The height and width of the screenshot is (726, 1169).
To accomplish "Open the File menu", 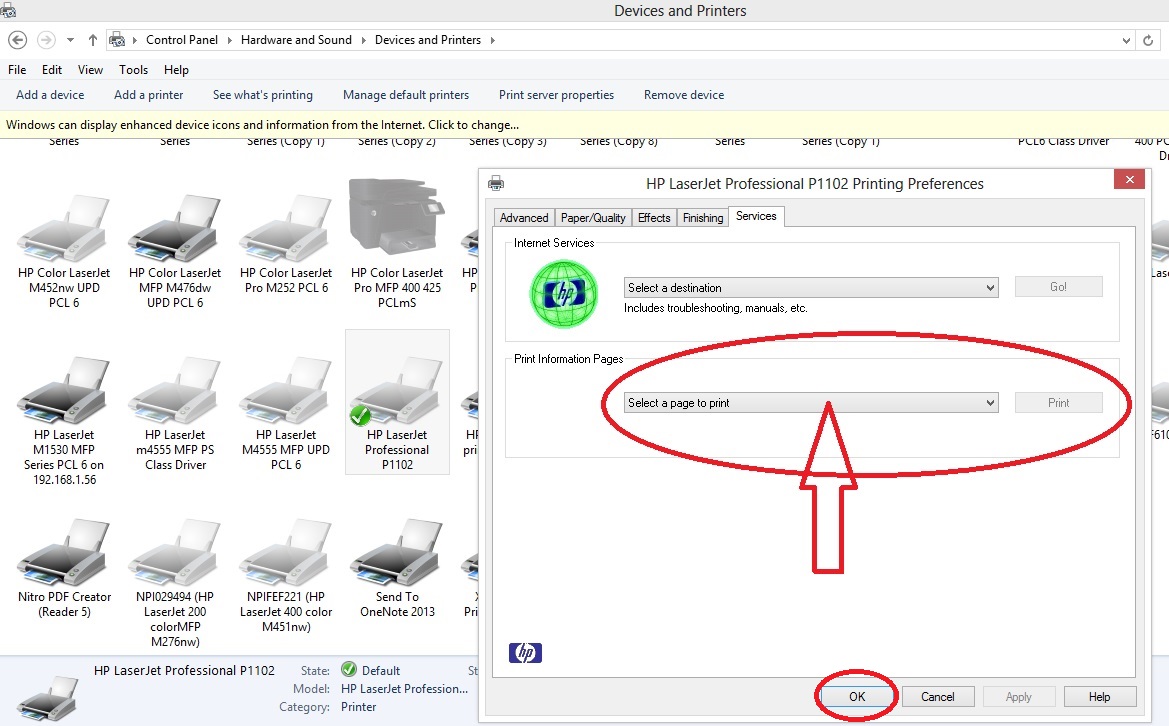I will point(17,70).
